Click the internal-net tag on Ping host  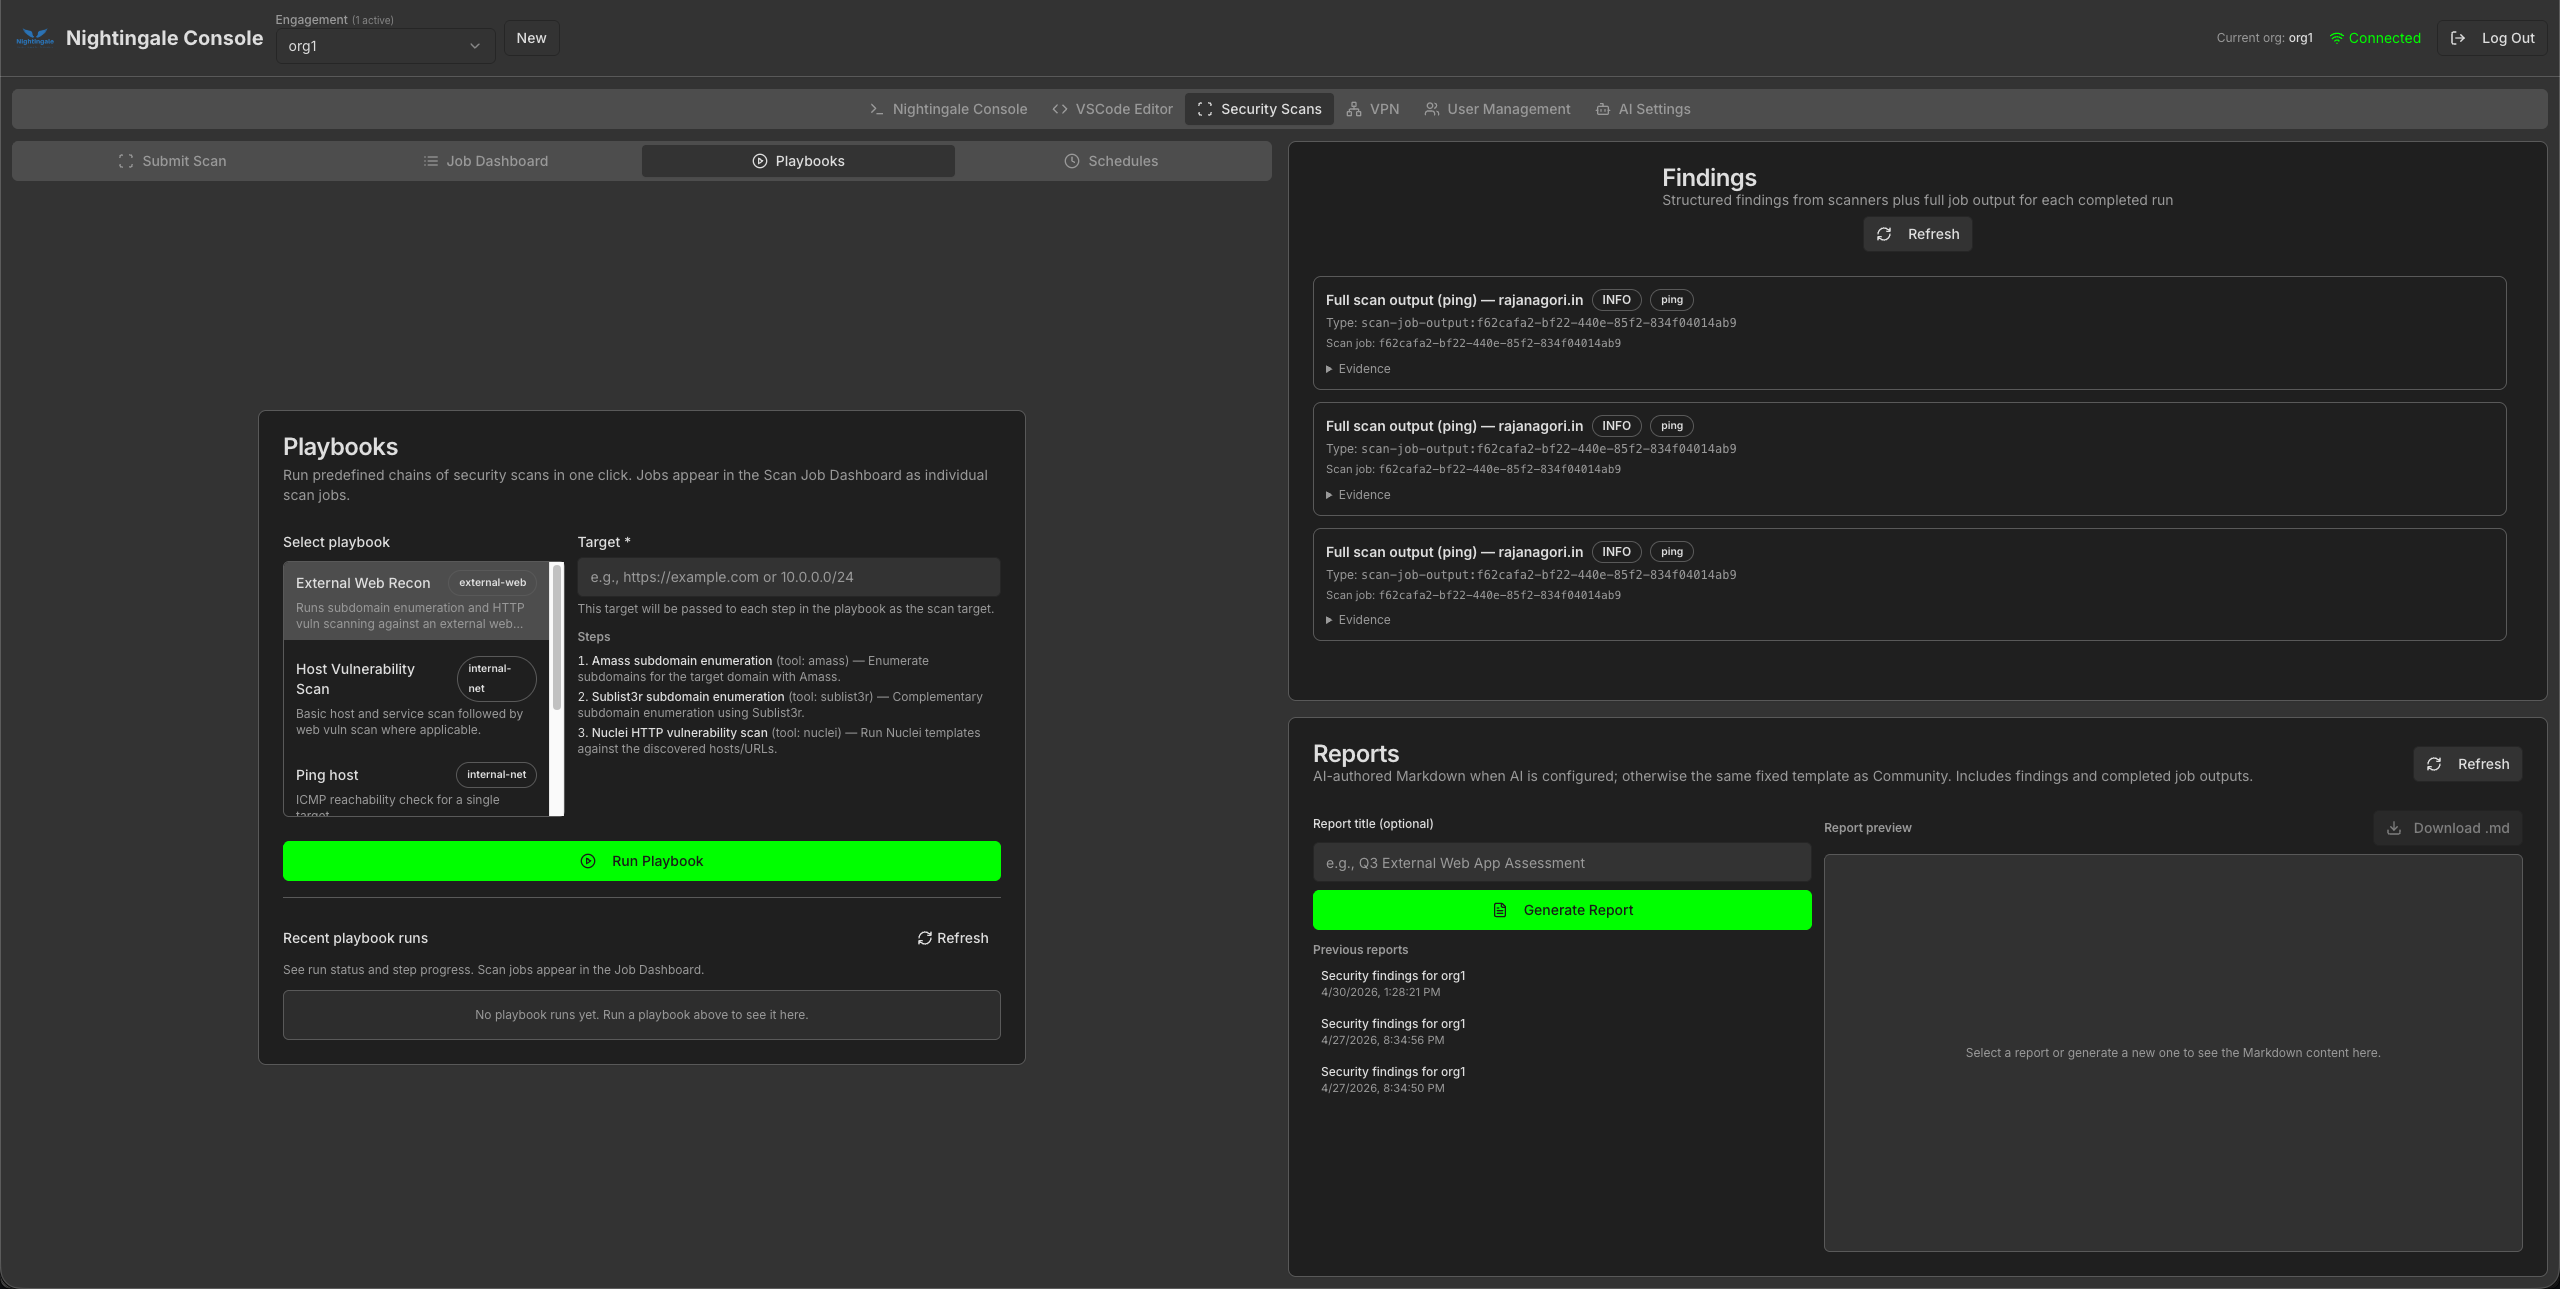(x=496, y=775)
